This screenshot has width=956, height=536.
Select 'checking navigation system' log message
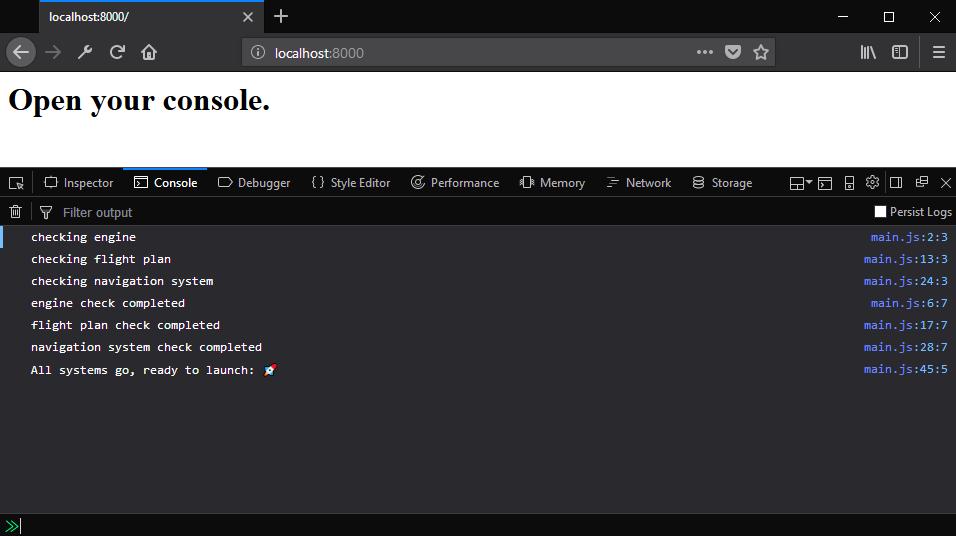click(x=122, y=281)
